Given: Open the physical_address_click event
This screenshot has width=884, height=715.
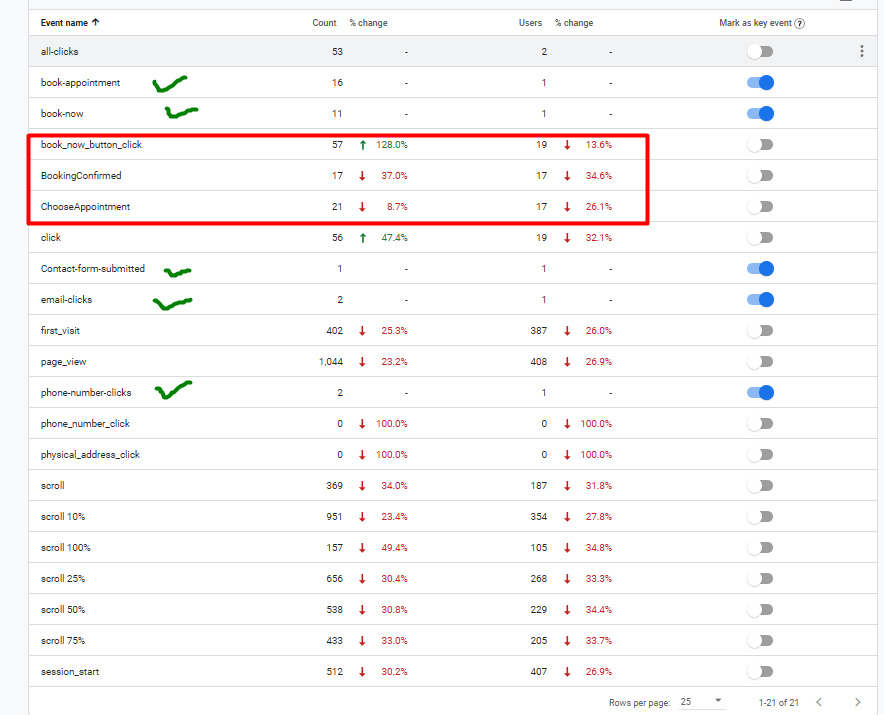Looking at the screenshot, I should click(90, 454).
